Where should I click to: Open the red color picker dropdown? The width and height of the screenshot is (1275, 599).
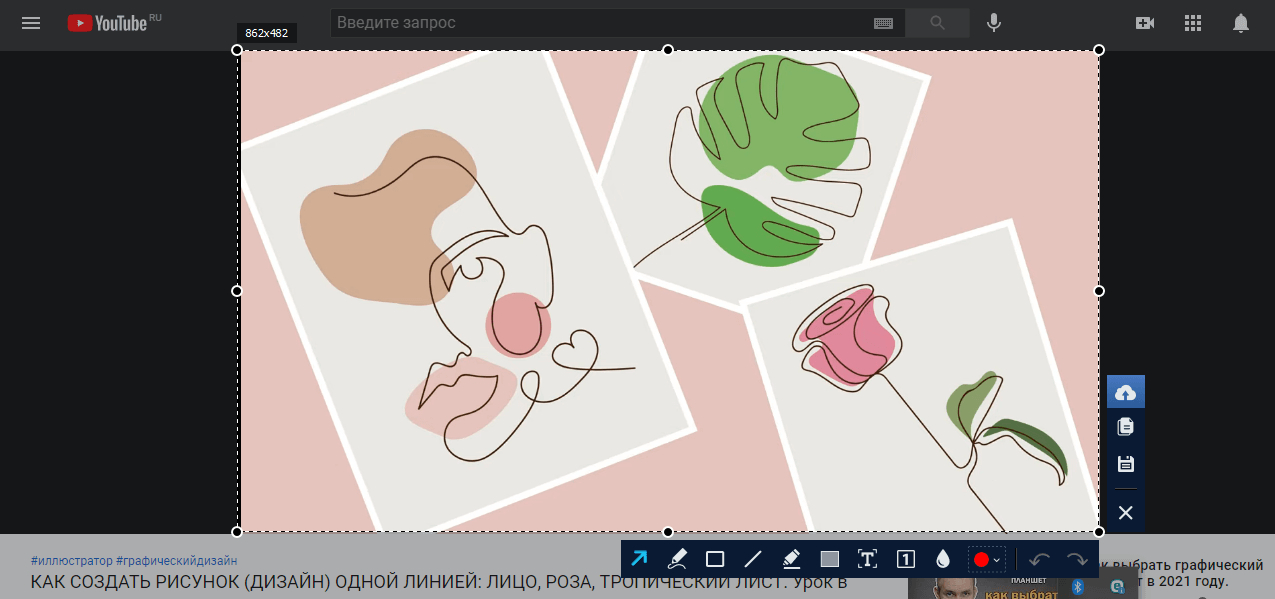[x=986, y=559]
